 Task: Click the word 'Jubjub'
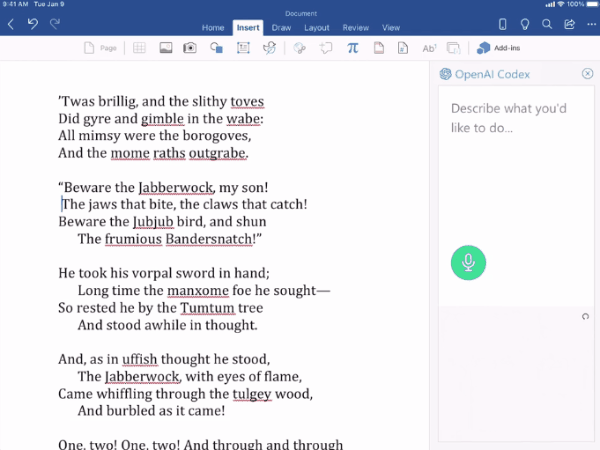153,222
